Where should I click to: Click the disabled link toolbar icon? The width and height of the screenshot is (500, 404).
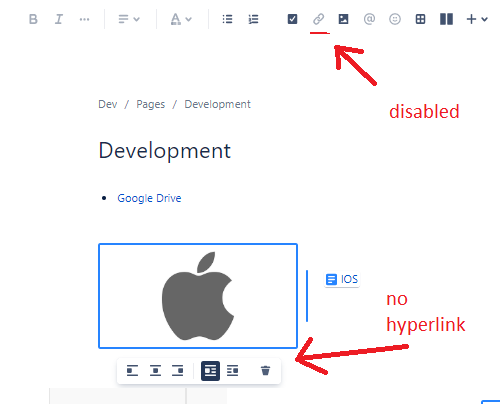(318, 19)
